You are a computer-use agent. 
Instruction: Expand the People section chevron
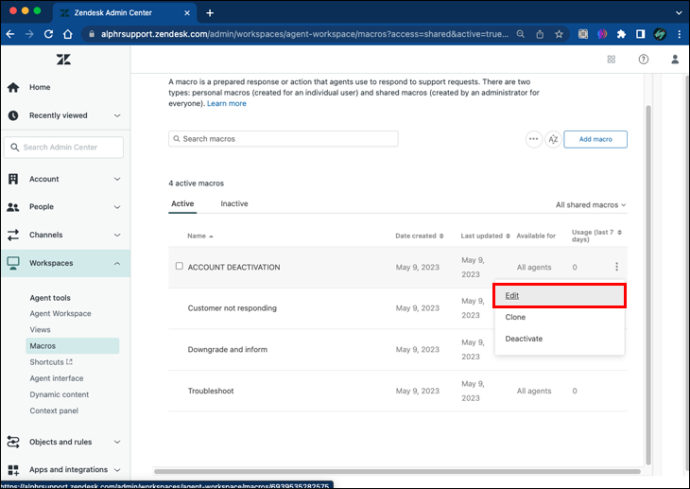[117, 207]
